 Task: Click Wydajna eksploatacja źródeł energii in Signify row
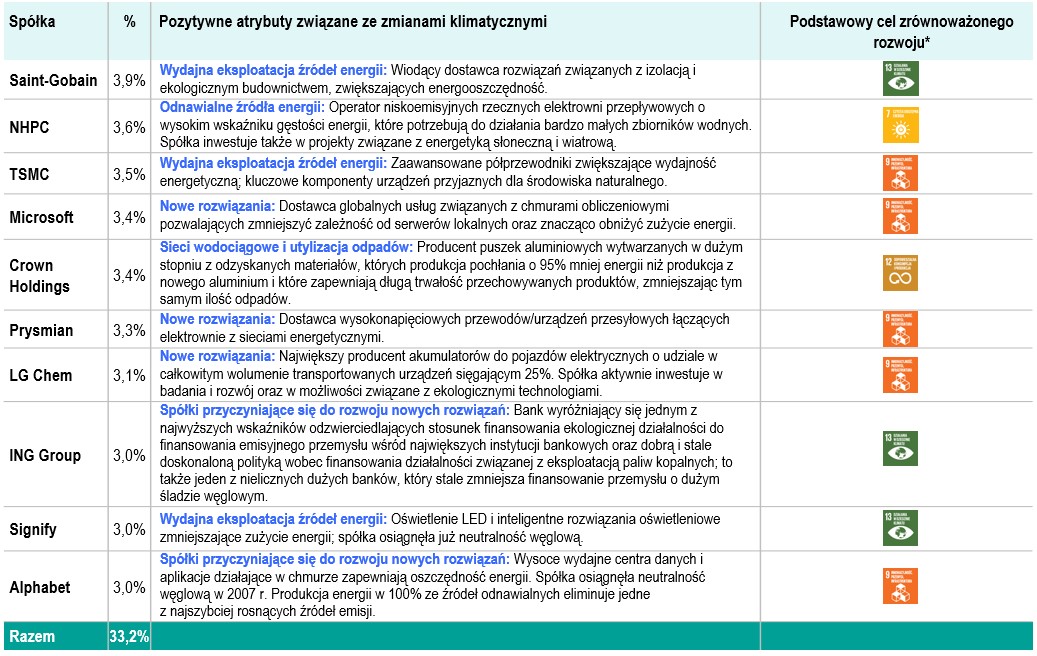pyautogui.click(x=273, y=520)
